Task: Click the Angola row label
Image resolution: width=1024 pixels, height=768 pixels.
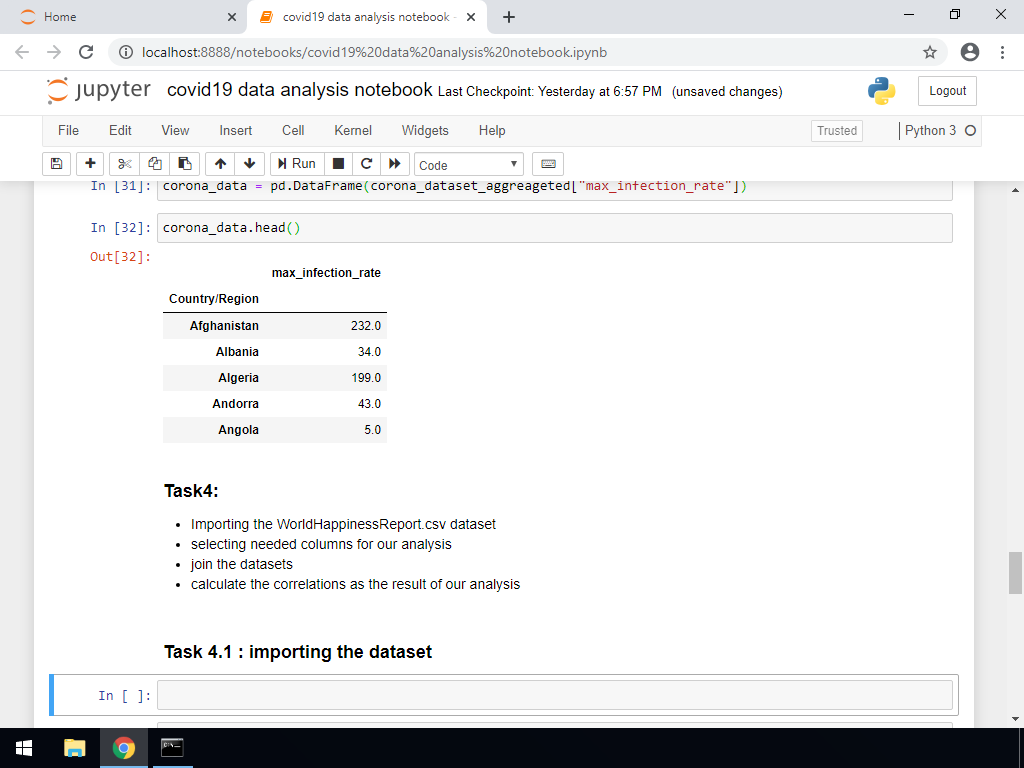Action: pos(238,430)
